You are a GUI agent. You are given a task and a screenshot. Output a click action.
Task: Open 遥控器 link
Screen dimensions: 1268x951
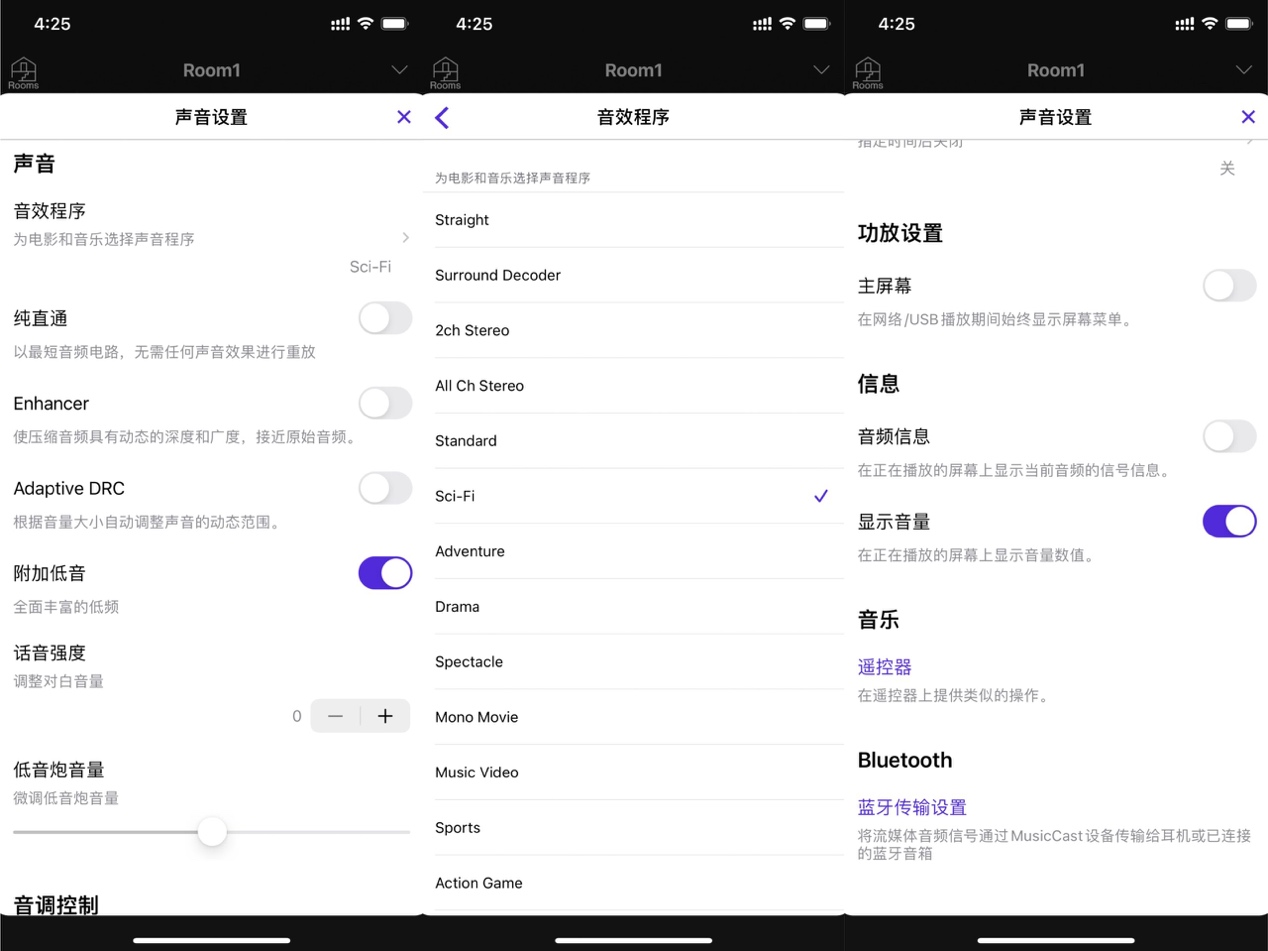[x=885, y=667]
